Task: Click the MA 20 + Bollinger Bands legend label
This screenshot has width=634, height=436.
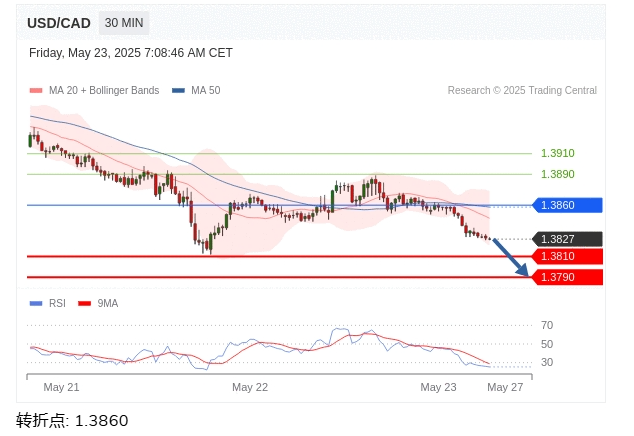Action: pos(104,90)
